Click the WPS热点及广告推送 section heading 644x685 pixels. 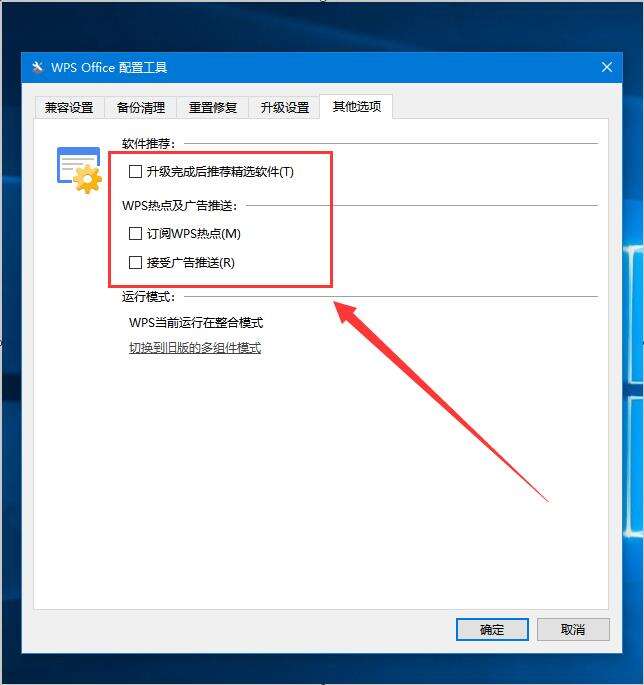(180, 205)
